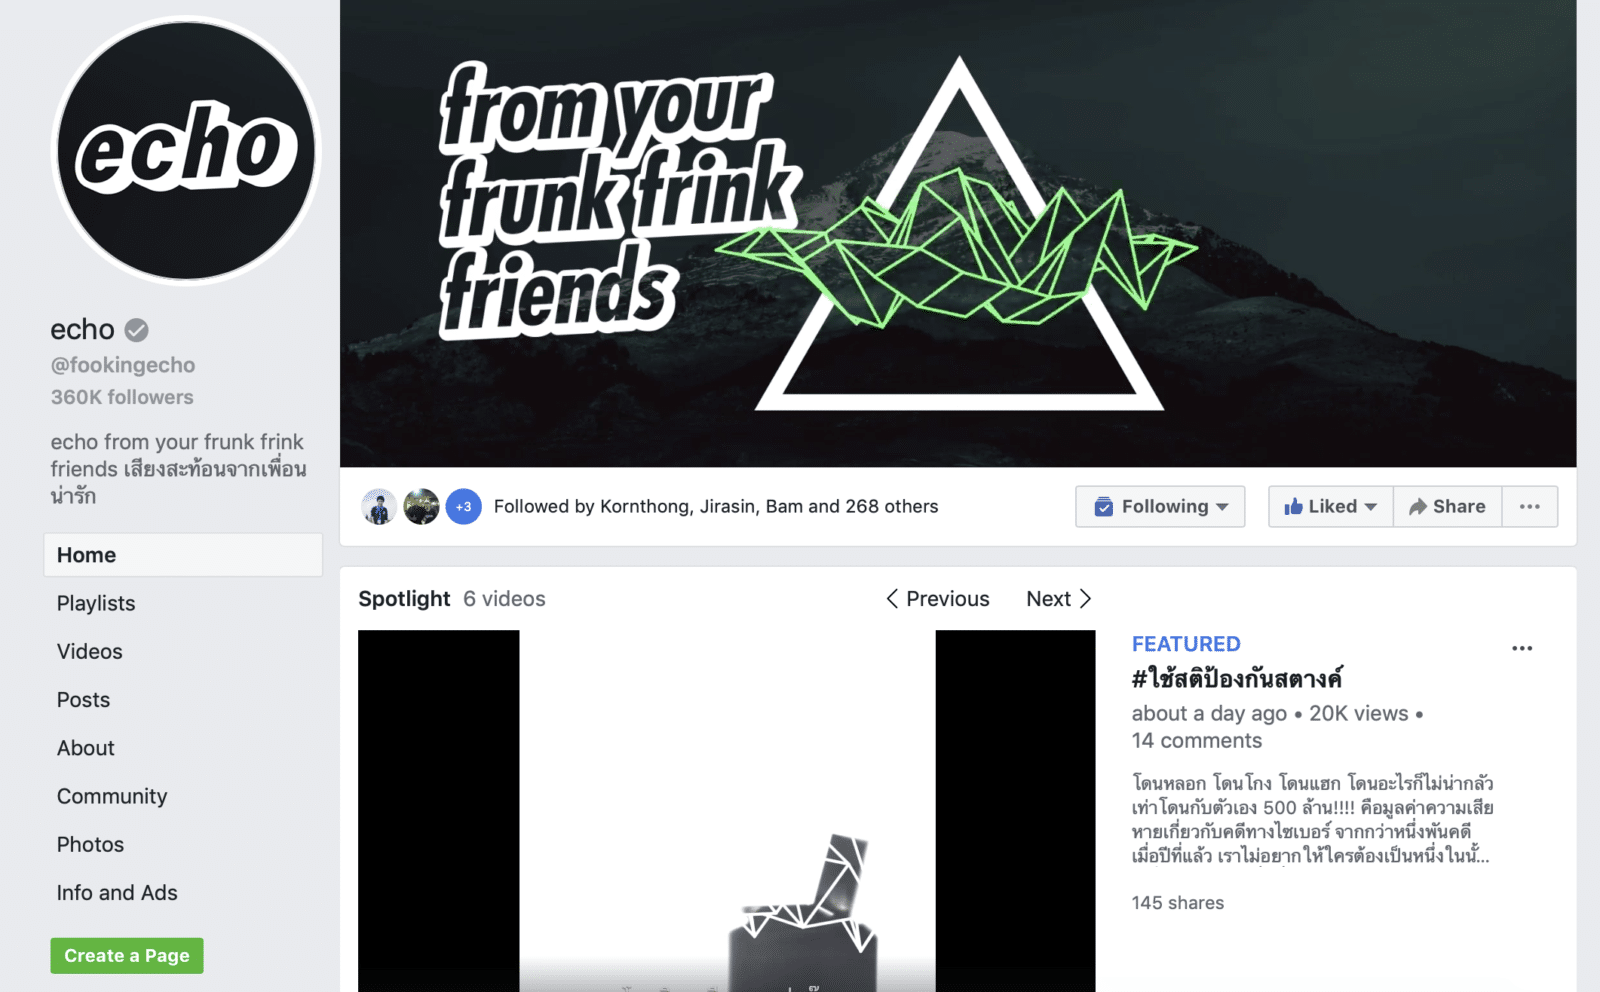The height and width of the screenshot is (992, 1600).
Task: Play the spotlight featured video thumbnail
Action: click(727, 811)
